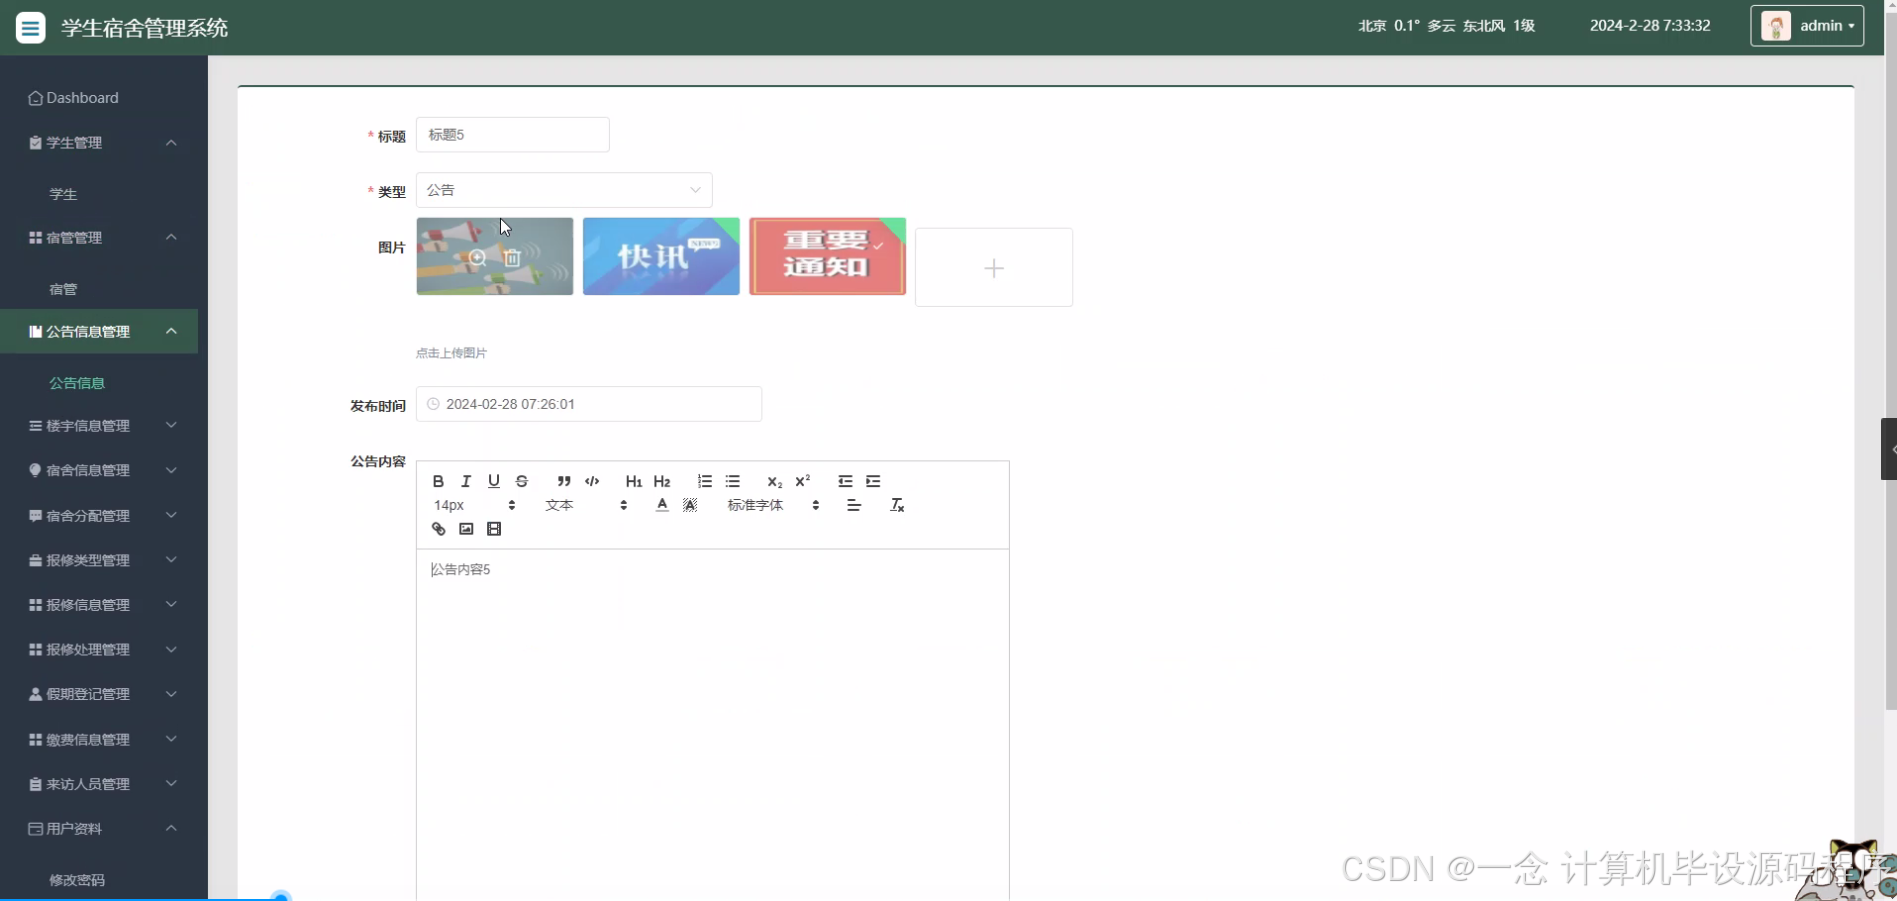Screen dimensions: 1897x901
Task: Click 点击上传图片 to upload an image
Action: coord(451,352)
